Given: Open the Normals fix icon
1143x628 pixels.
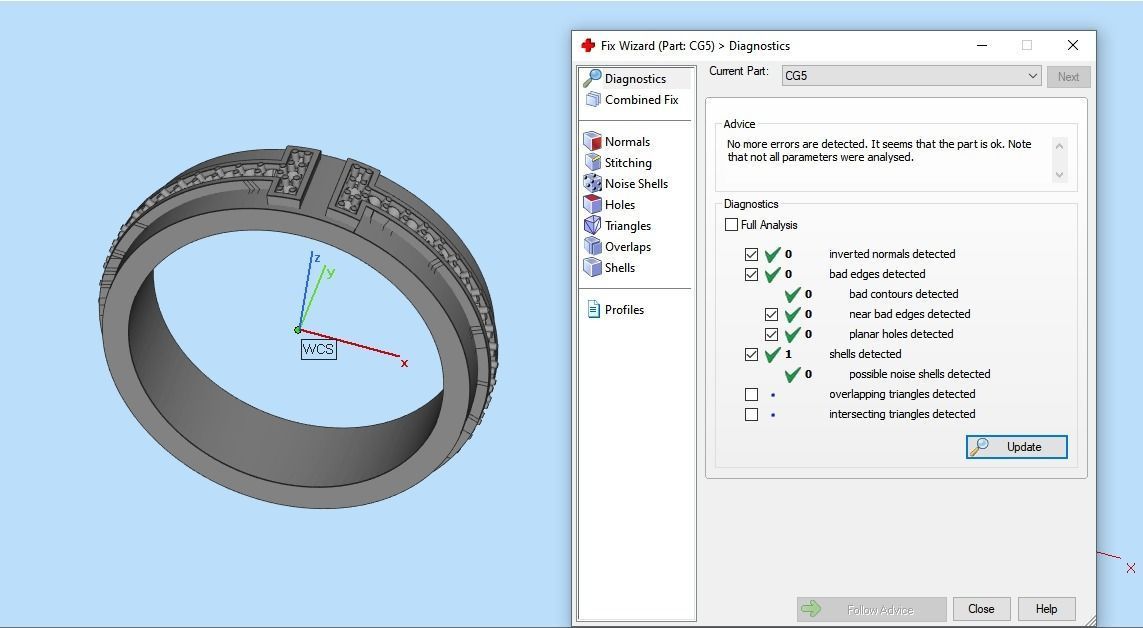Looking at the screenshot, I should click(x=592, y=141).
